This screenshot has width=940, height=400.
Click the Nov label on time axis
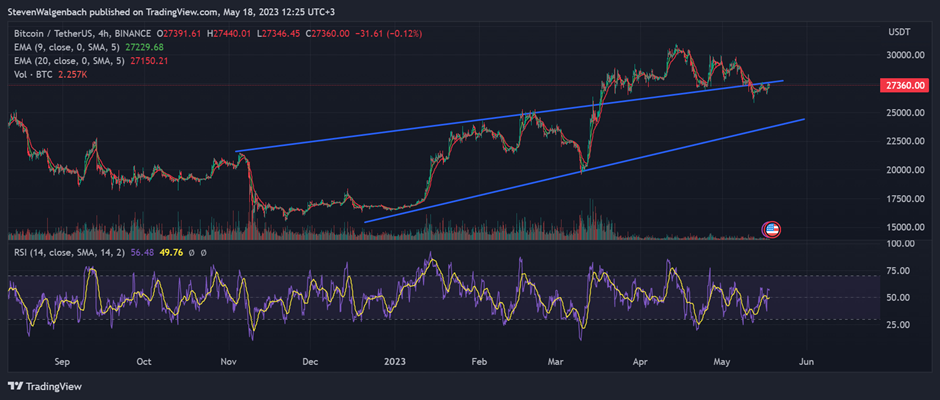click(228, 362)
